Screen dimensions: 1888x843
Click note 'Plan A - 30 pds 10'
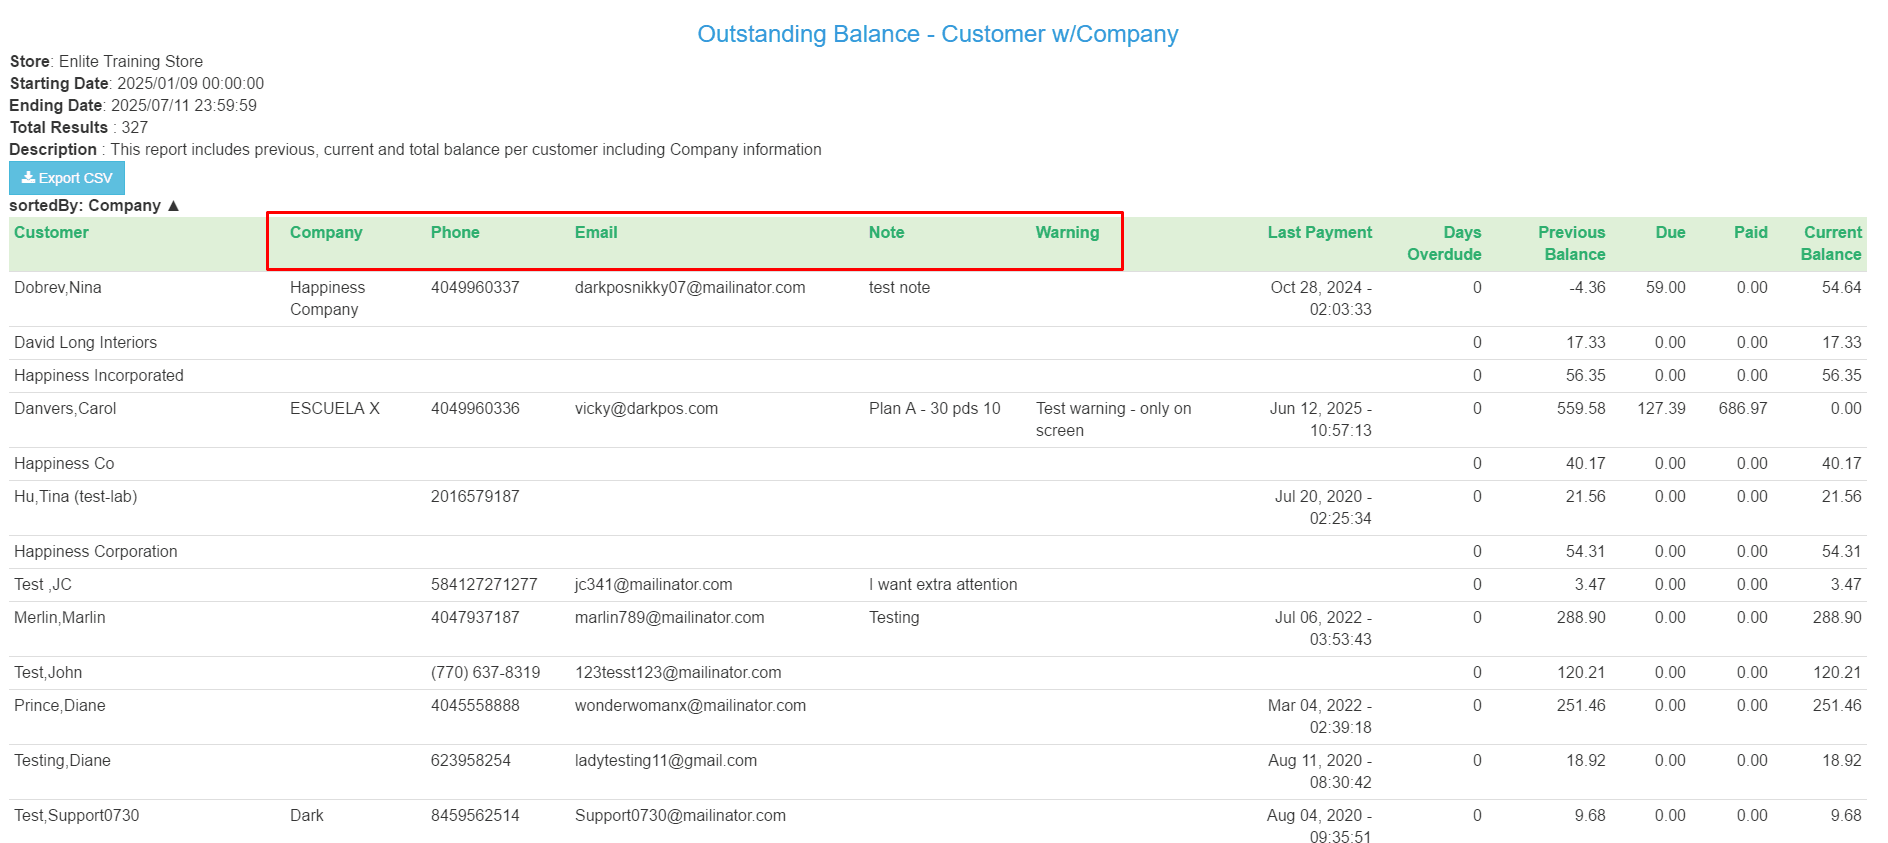tap(935, 408)
